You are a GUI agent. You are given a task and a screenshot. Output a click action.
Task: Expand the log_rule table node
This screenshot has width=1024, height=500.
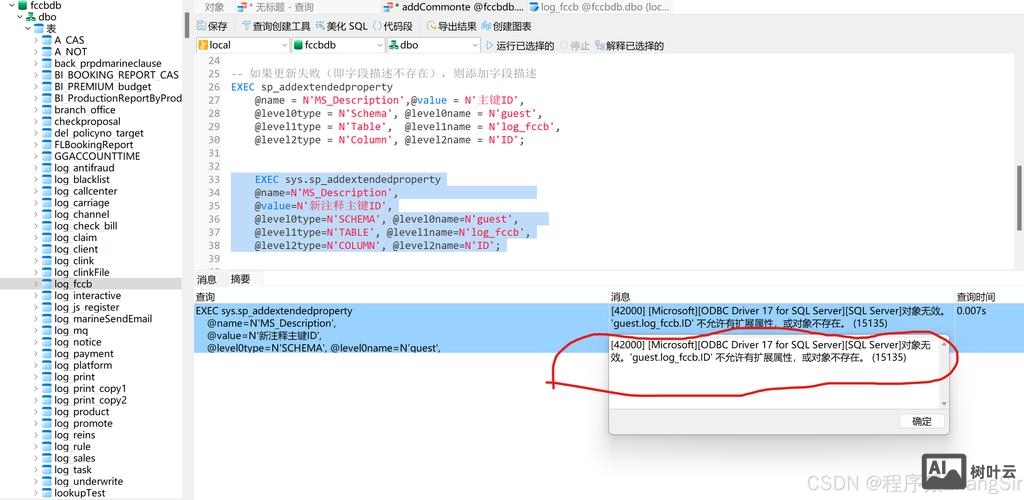point(35,446)
